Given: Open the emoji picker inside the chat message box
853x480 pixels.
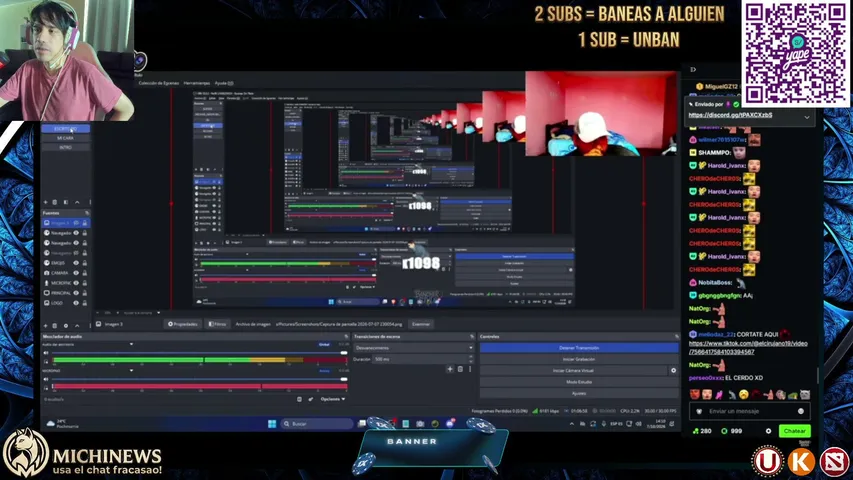Looking at the screenshot, I should 801,411.
